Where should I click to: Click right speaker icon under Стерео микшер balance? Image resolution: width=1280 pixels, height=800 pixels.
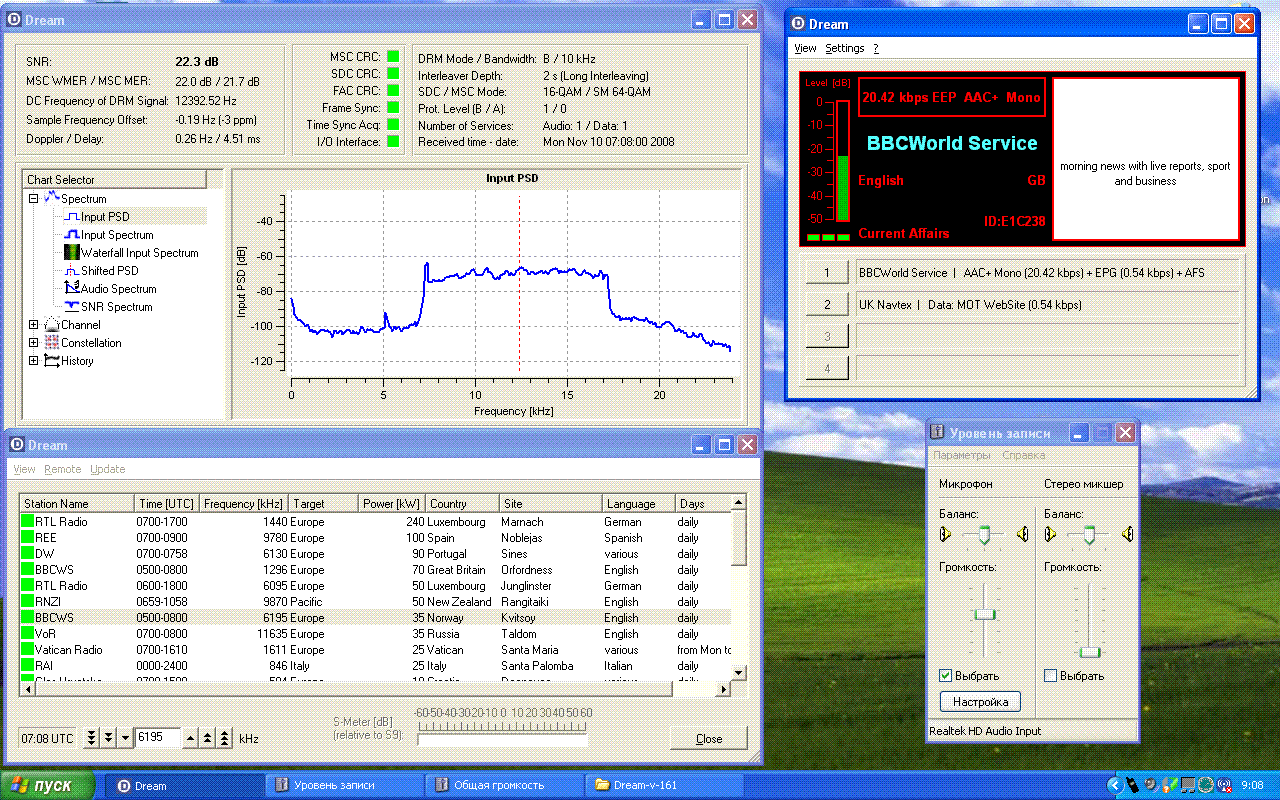(1127, 535)
